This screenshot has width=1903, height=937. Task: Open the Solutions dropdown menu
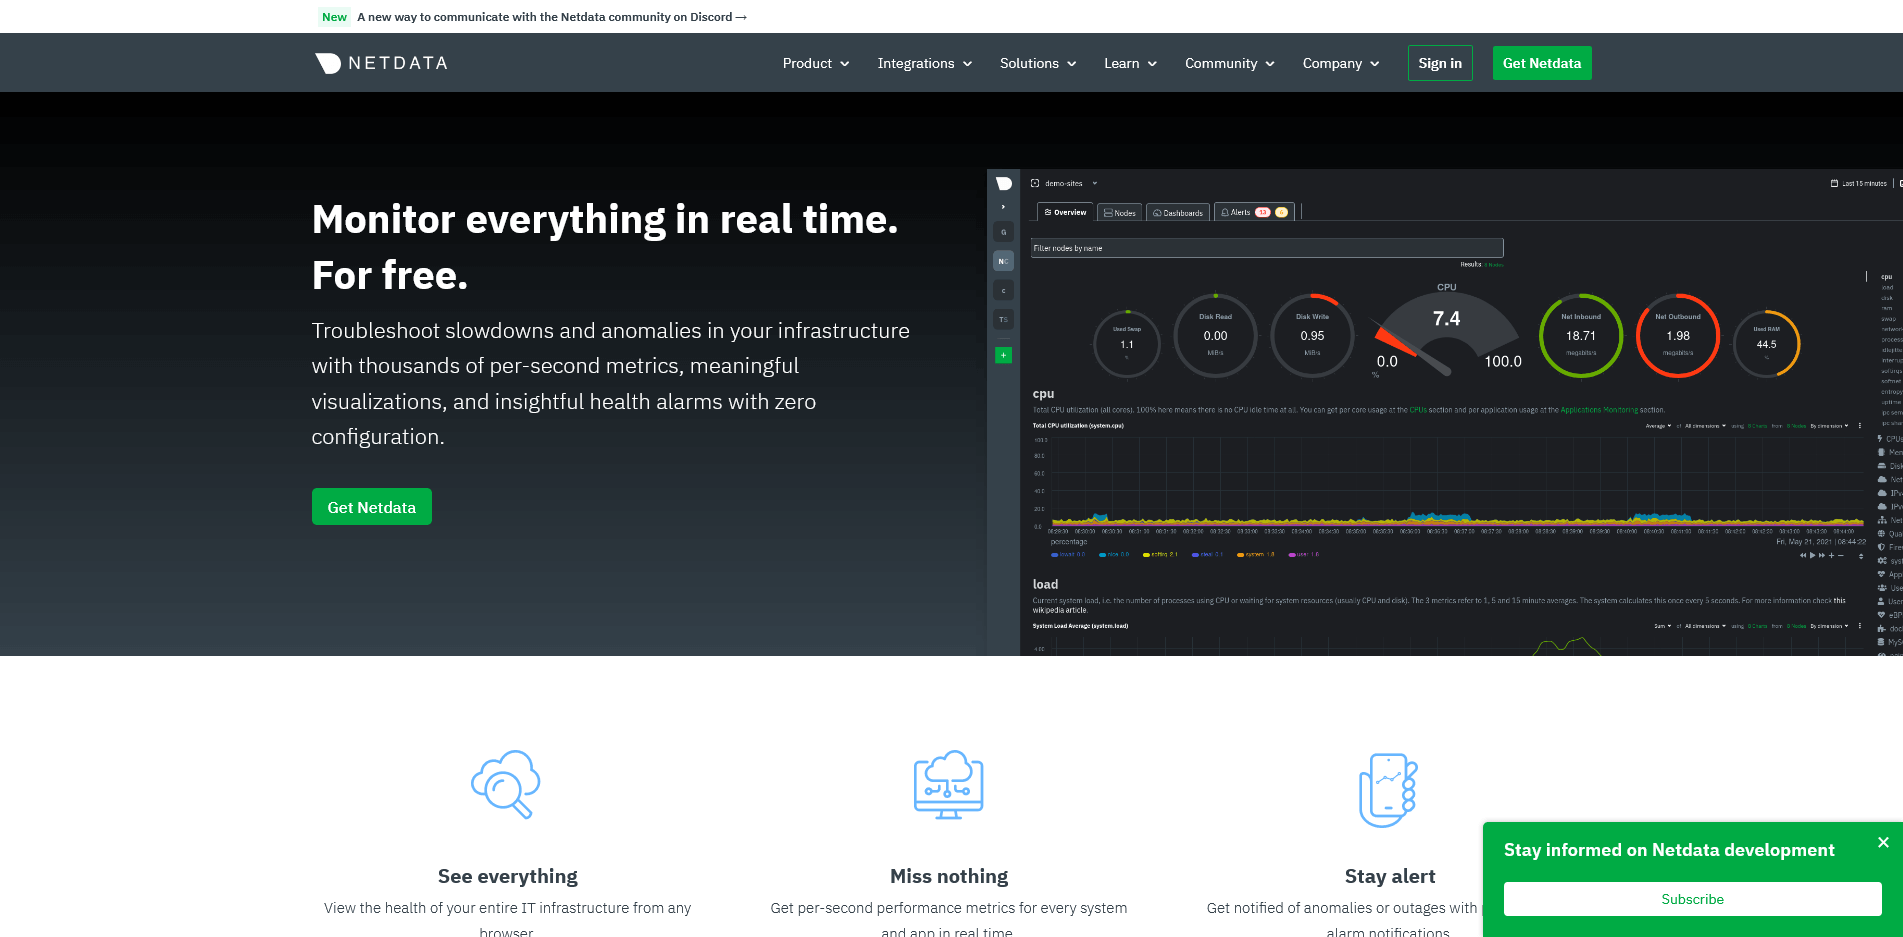(1038, 63)
